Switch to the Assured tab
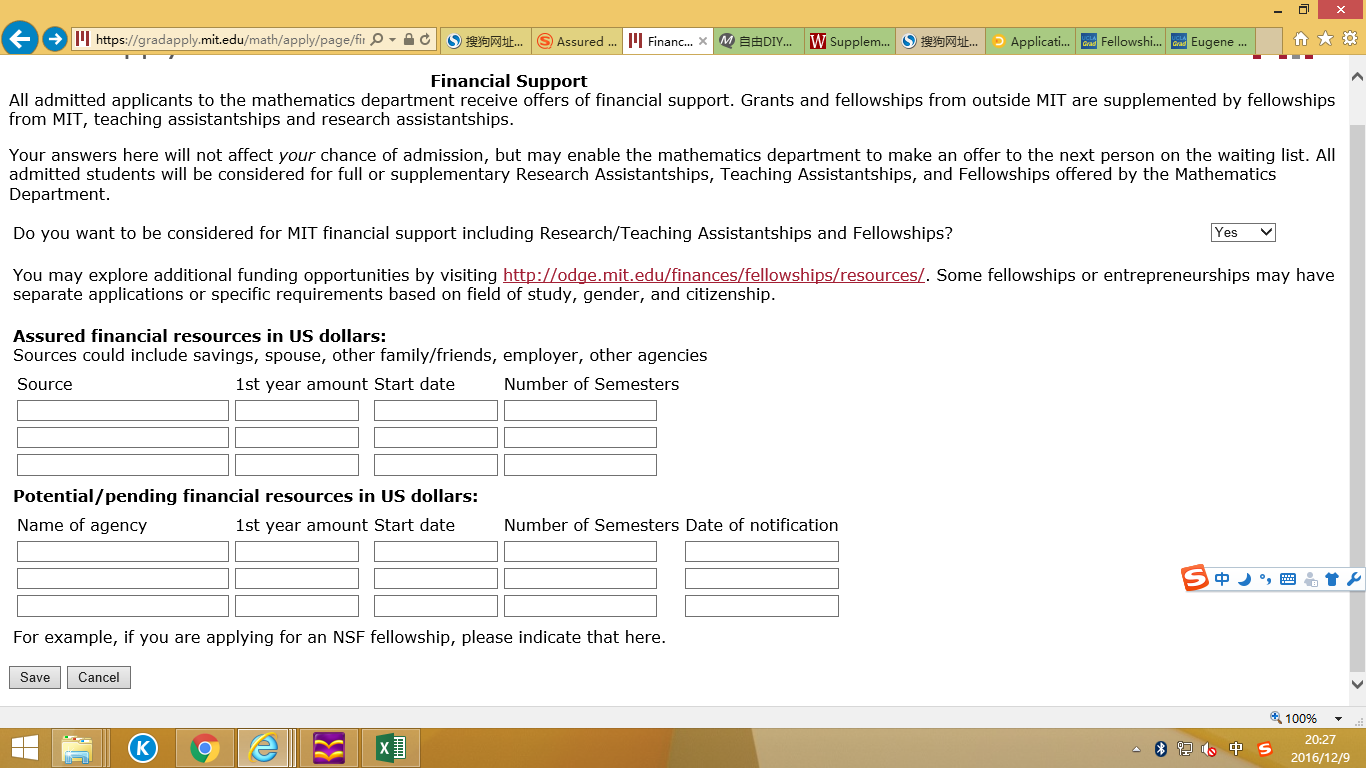This screenshot has height=768, width=1366. (x=576, y=41)
